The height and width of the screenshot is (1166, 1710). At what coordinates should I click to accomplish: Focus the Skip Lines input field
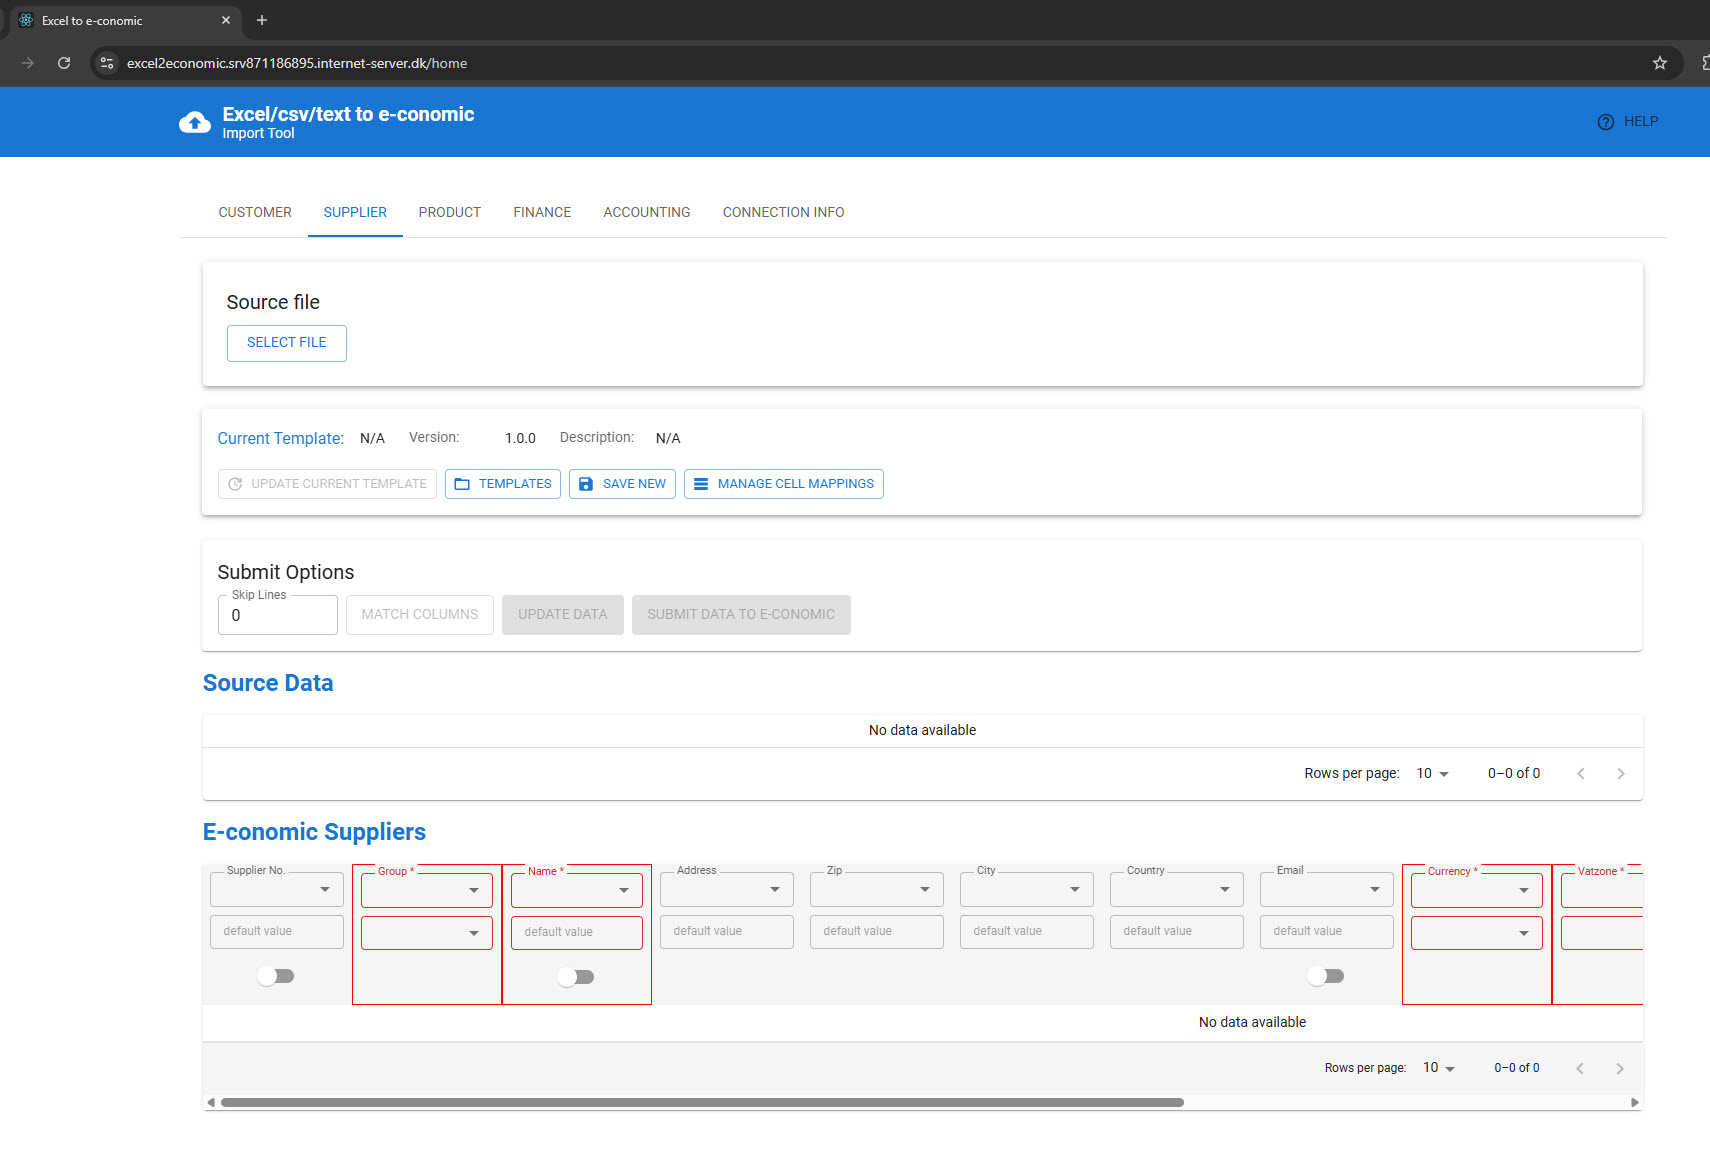(x=278, y=615)
